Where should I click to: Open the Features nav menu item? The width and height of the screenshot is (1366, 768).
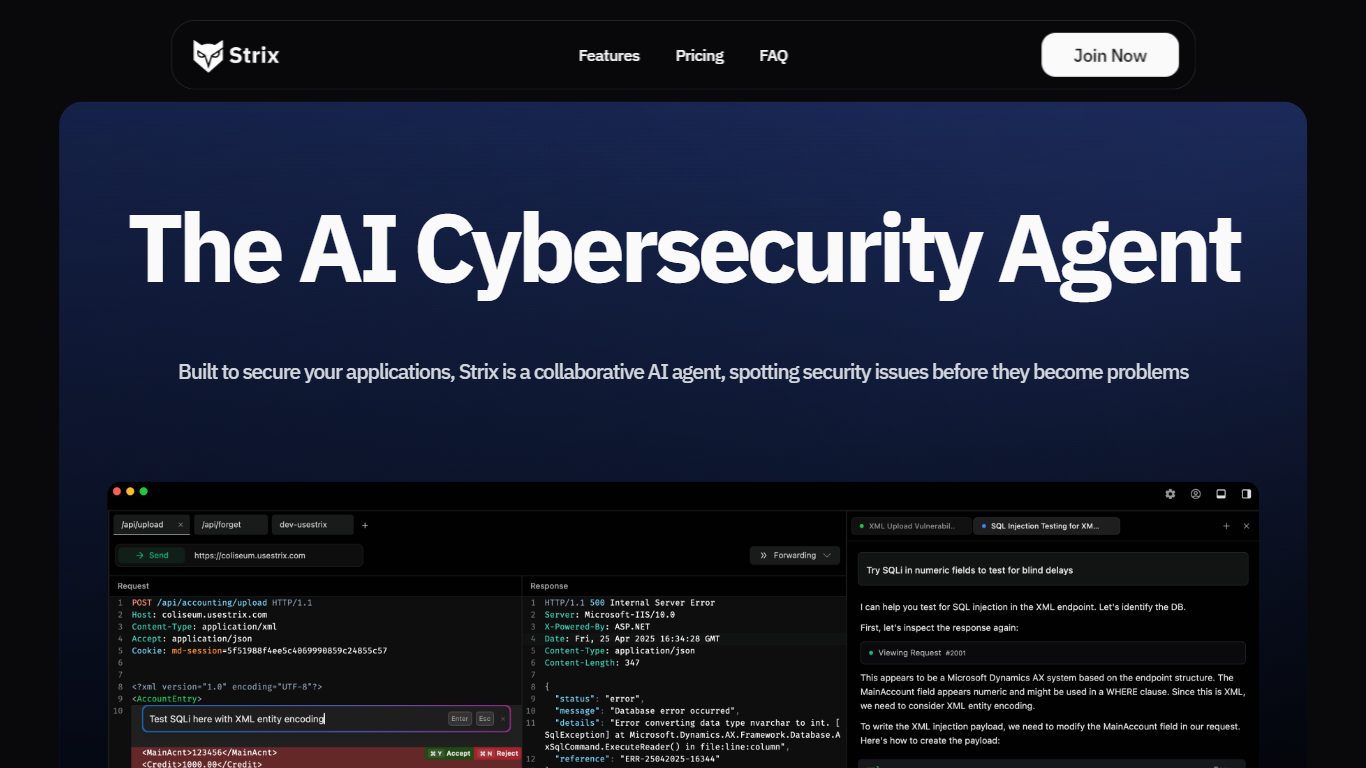(x=609, y=56)
